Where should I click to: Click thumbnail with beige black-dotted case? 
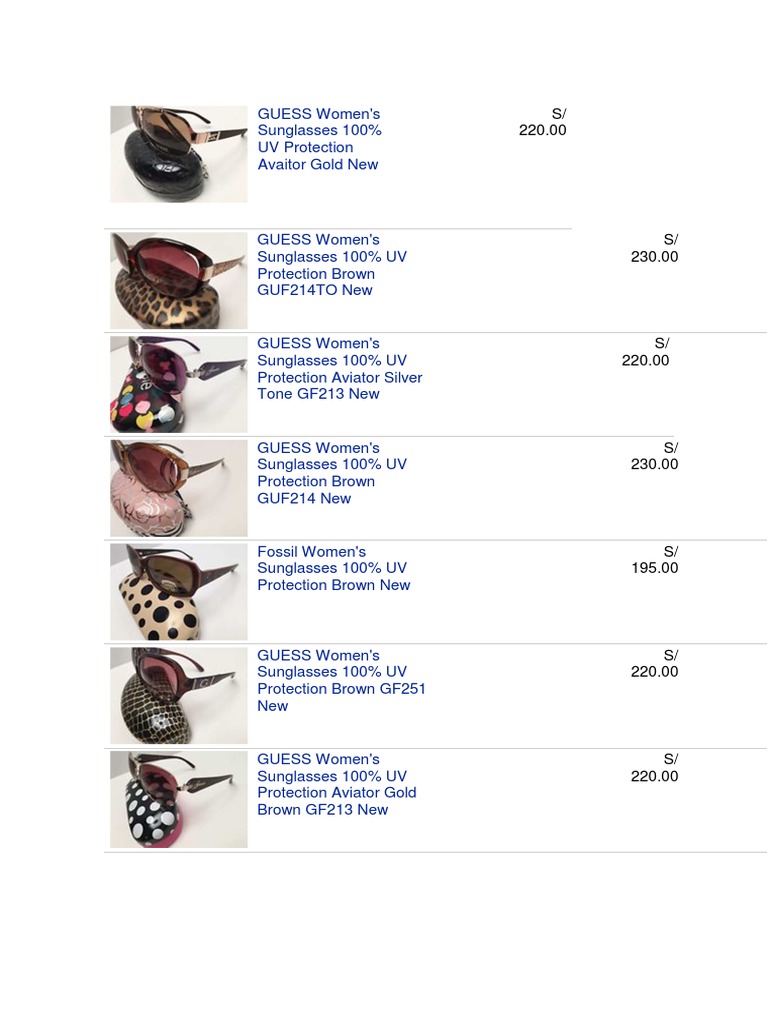pyautogui.click(x=179, y=592)
